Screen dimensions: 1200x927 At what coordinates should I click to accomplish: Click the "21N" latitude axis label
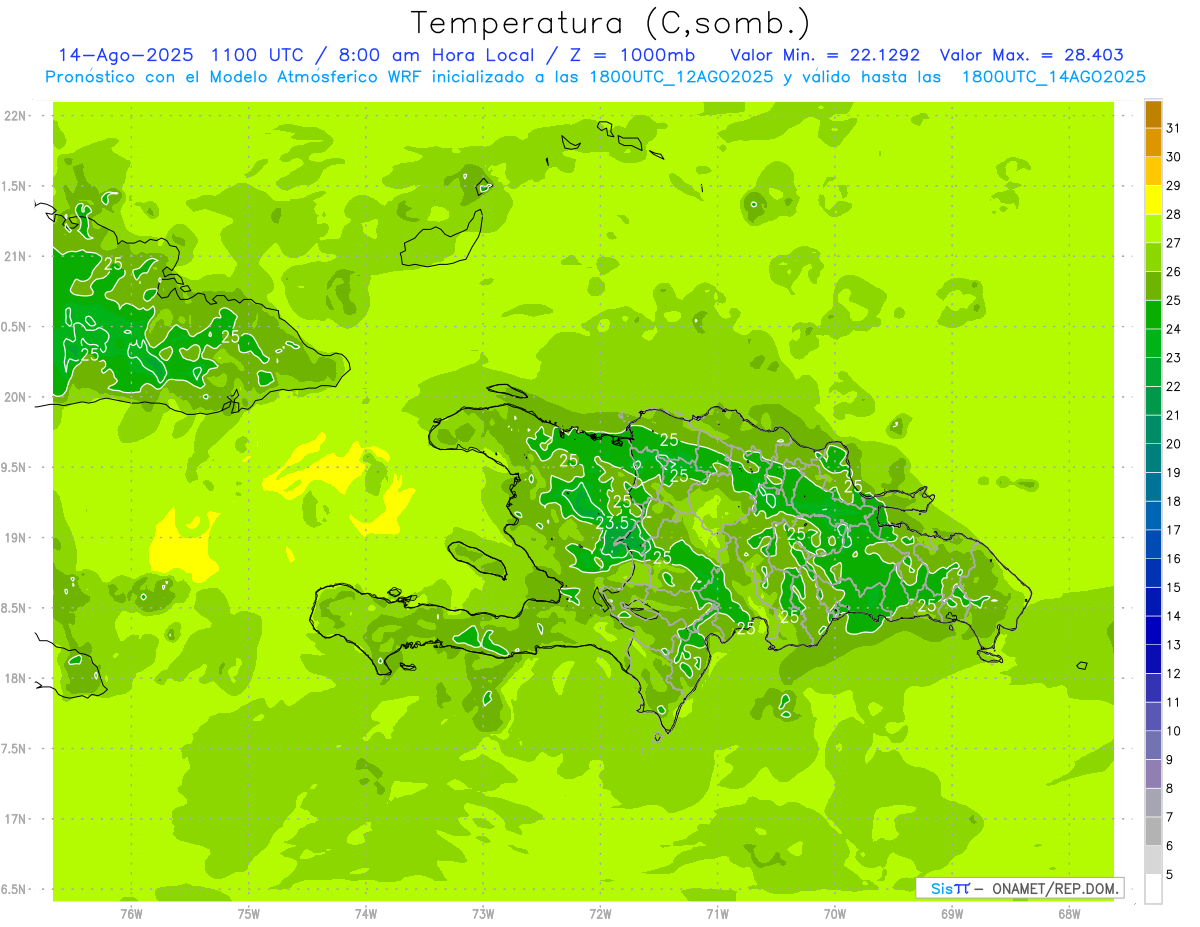pyautogui.click(x=14, y=256)
